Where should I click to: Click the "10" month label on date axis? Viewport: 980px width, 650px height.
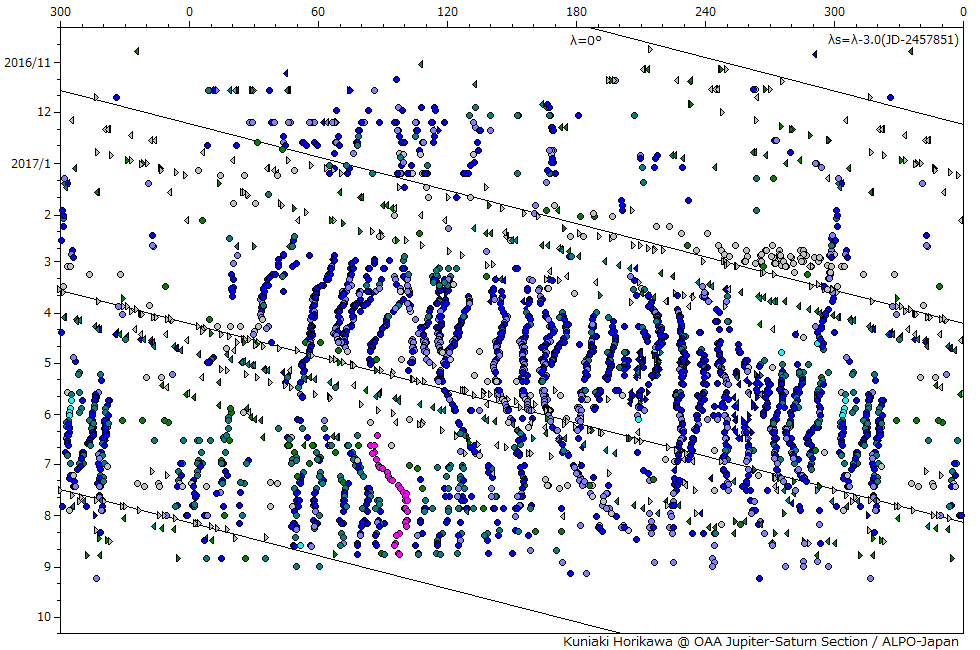click(x=44, y=617)
